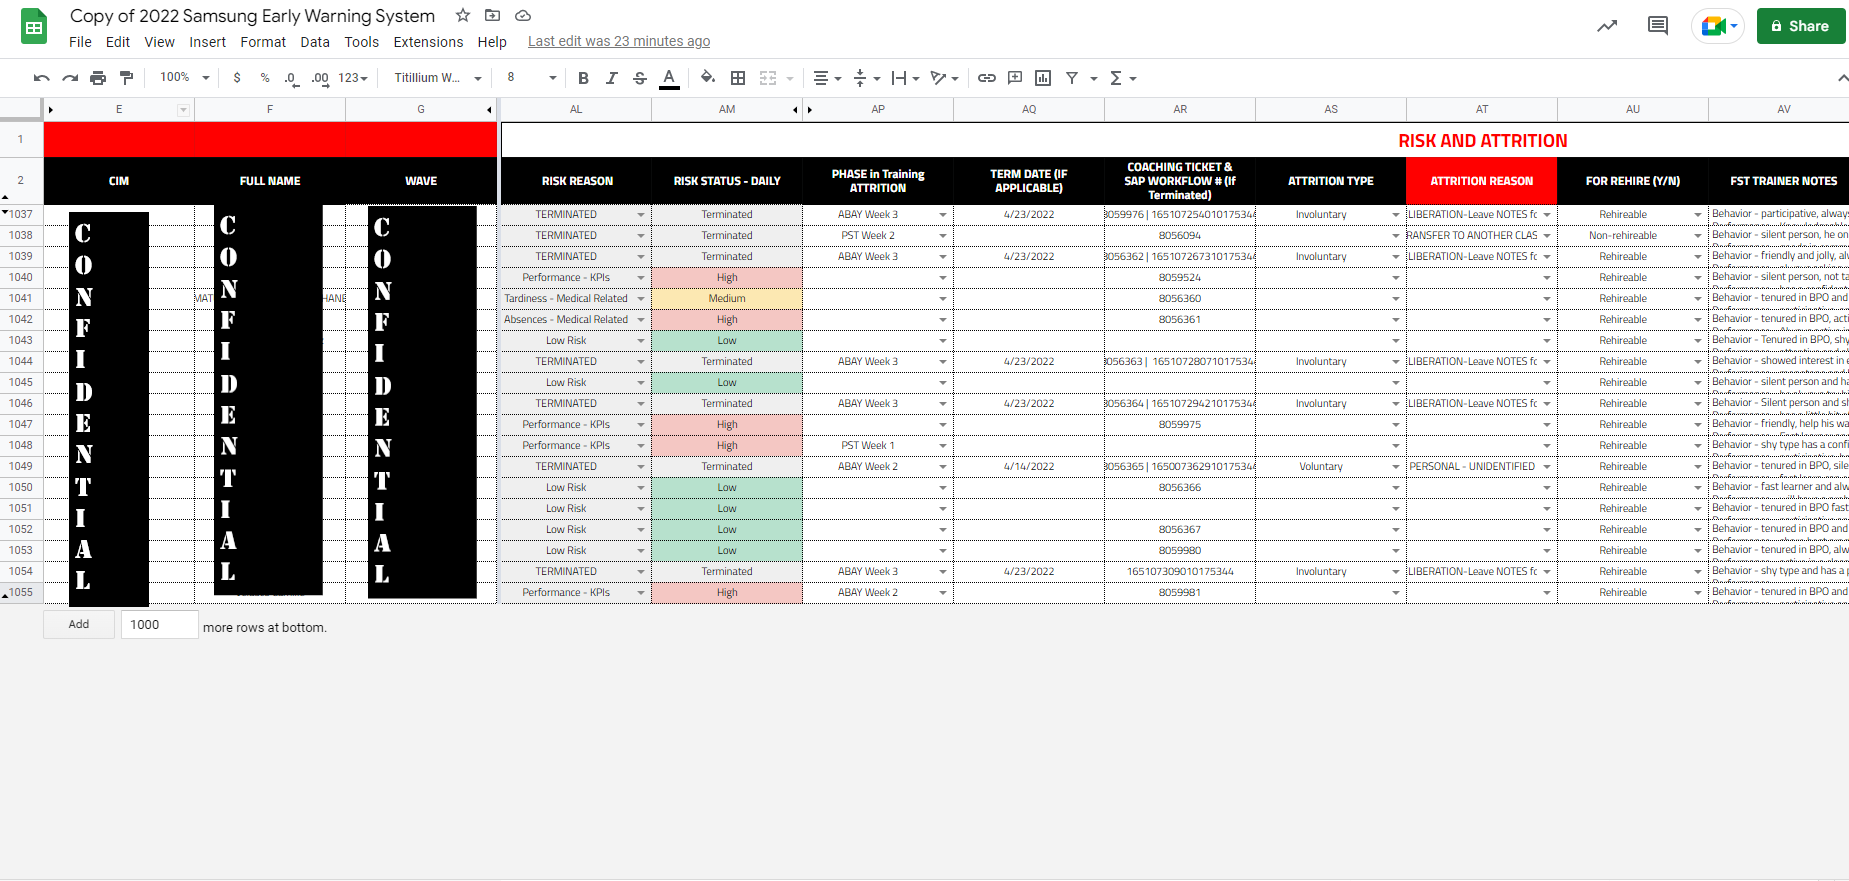Open the Tools menu
This screenshot has height=881, width=1849.
point(362,42)
